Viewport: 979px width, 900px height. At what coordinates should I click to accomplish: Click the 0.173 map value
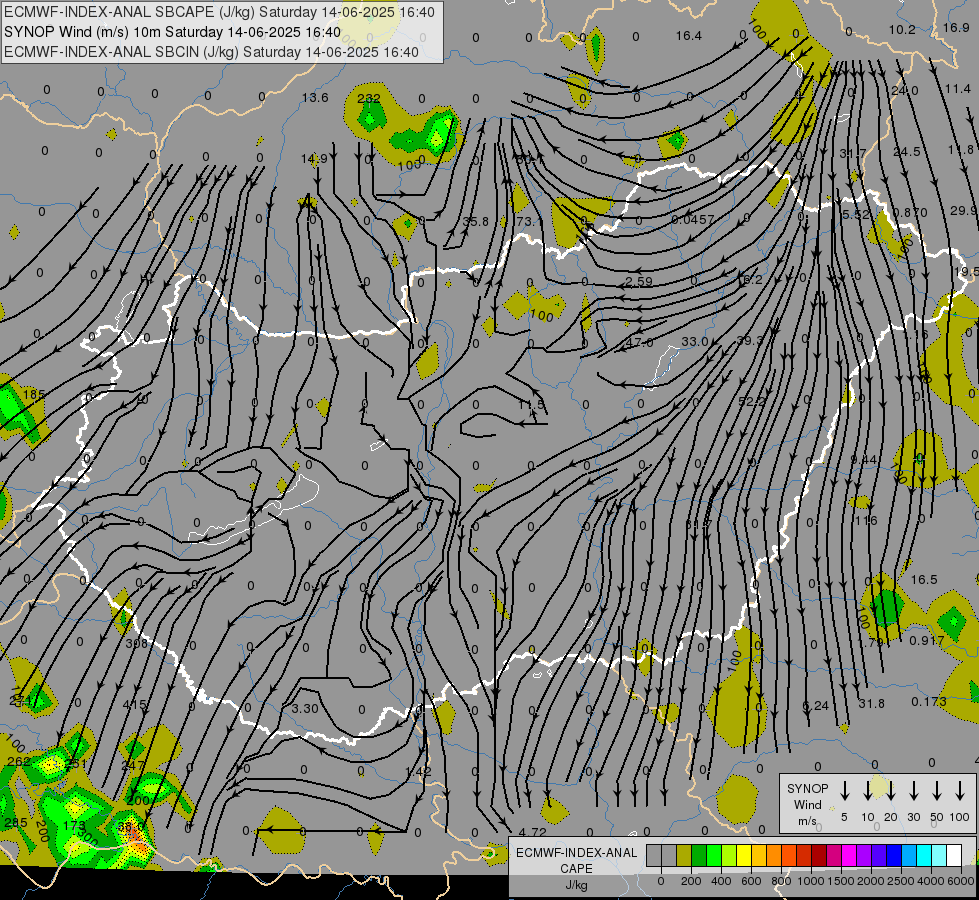pyautogui.click(x=929, y=702)
